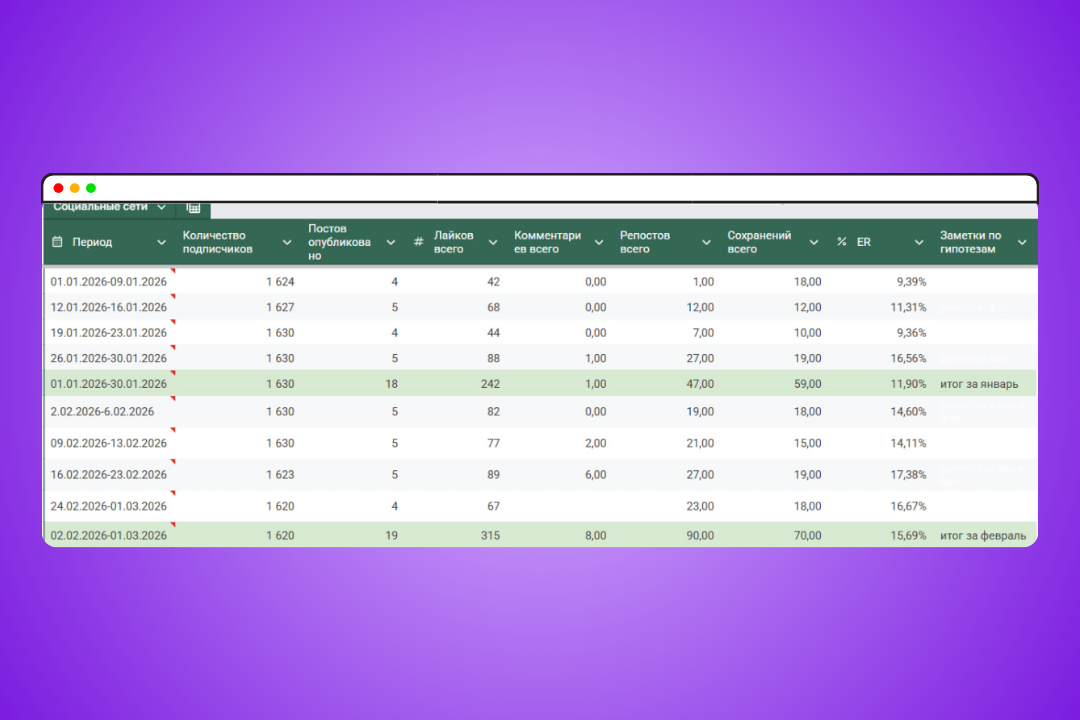Select the period cell 19.01.2026-23.01.2026

109,333
